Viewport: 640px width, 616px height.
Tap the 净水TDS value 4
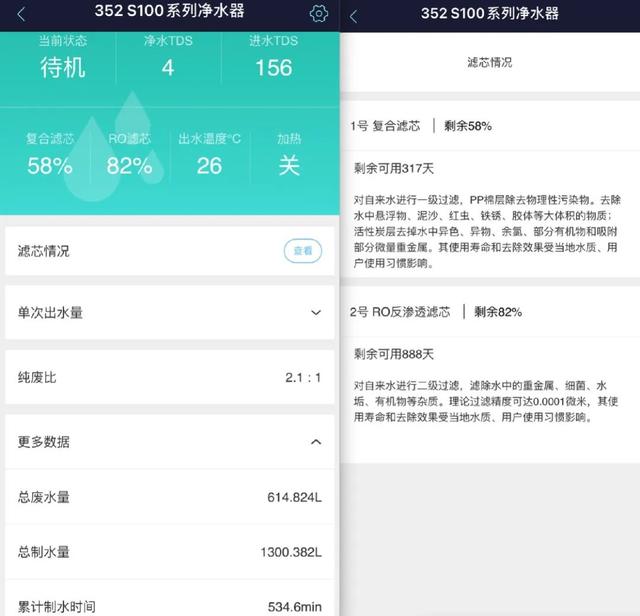168,68
